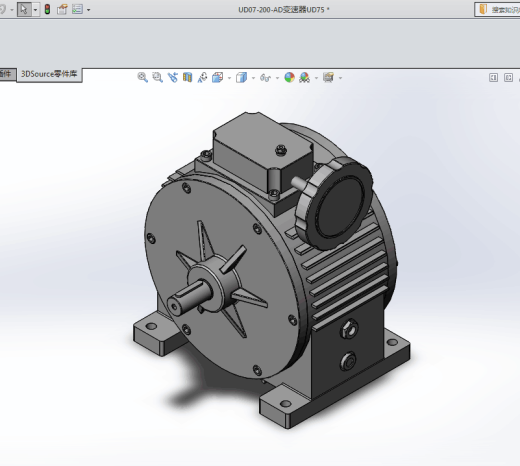Image resolution: width=520 pixels, height=466 pixels.
Task: Click the Previous View icon
Action: (x=173, y=77)
